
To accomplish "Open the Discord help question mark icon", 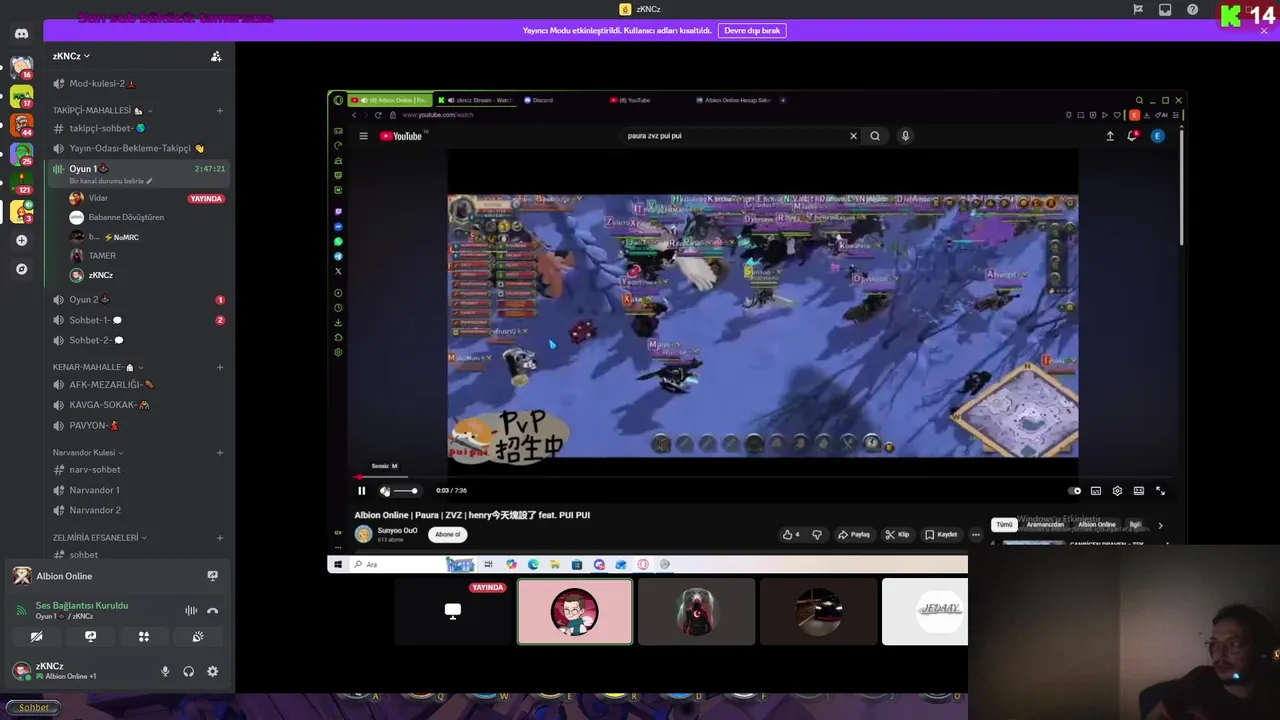I will (1192, 10).
